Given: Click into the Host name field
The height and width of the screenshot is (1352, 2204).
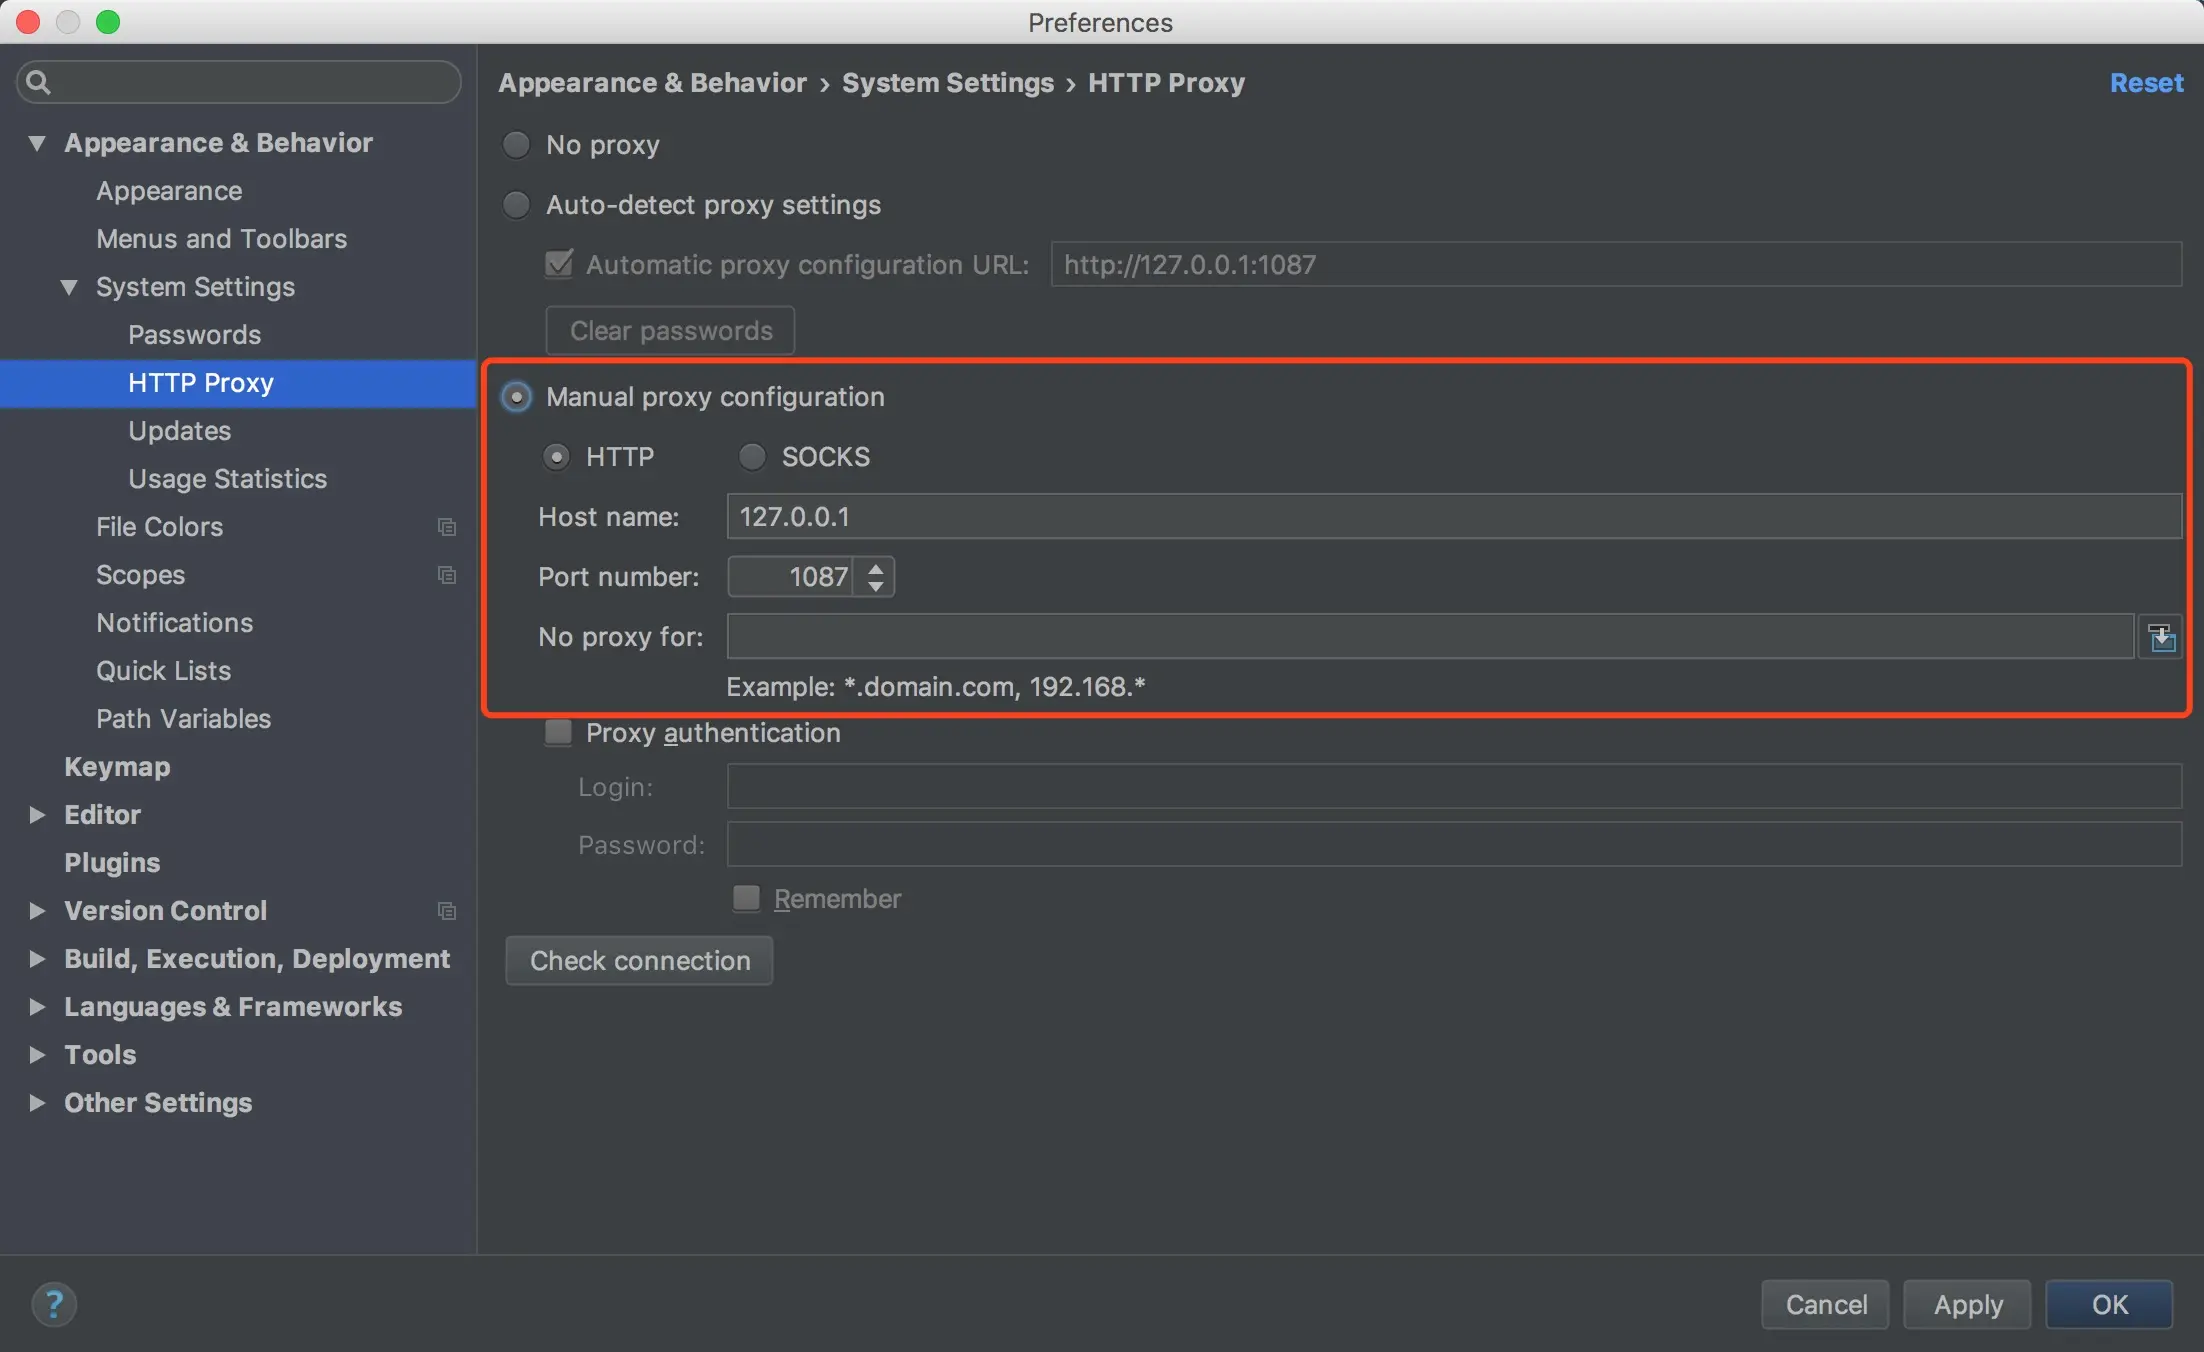Looking at the screenshot, I should coord(1452,517).
